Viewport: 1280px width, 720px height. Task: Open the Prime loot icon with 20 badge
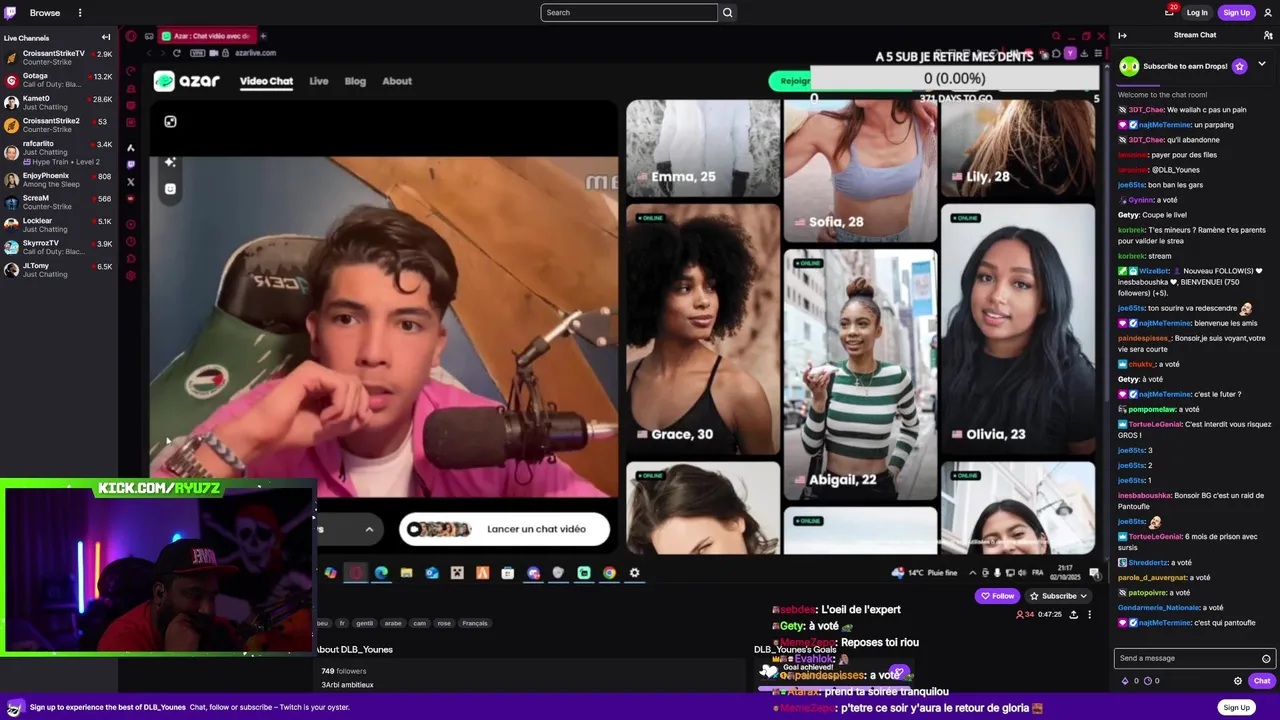1169,12
